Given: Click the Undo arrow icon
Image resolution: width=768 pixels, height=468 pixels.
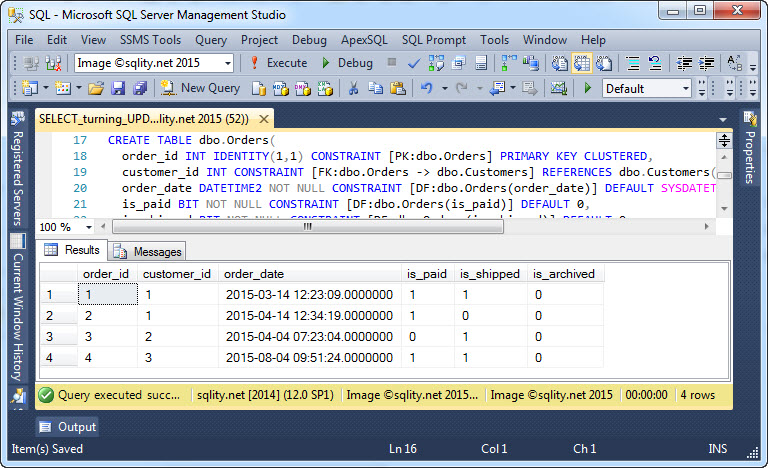Looking at the screenshot, I should point(427,88).
